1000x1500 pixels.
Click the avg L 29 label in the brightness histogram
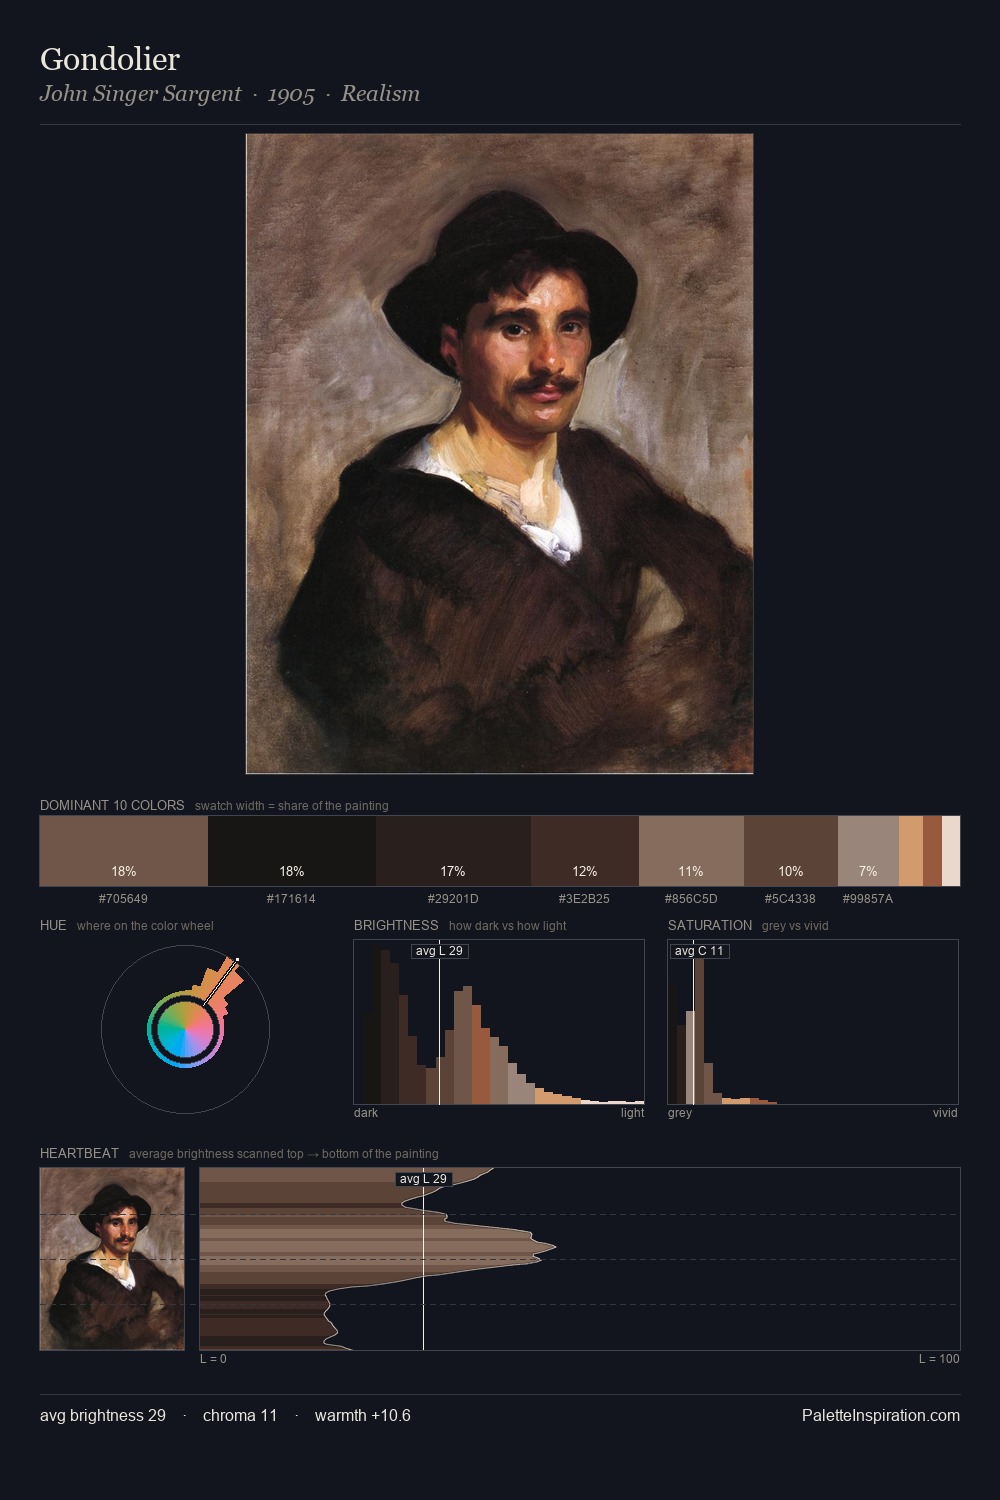coord(440,951)
